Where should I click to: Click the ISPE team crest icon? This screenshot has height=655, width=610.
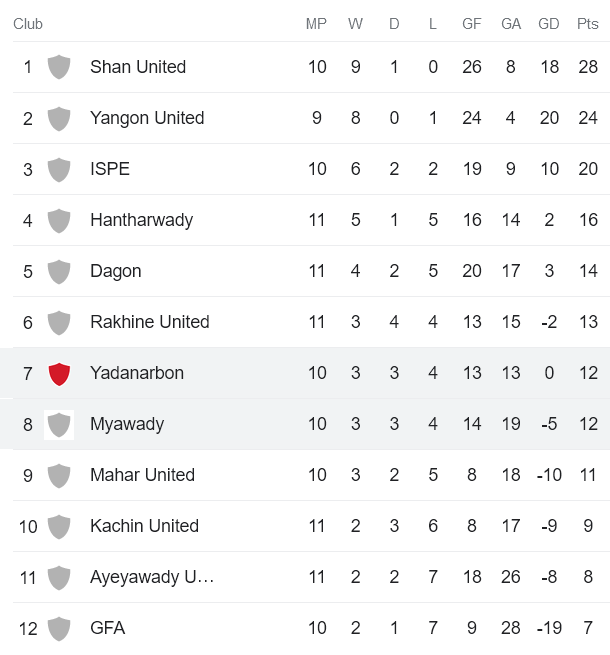click(59, 169)
